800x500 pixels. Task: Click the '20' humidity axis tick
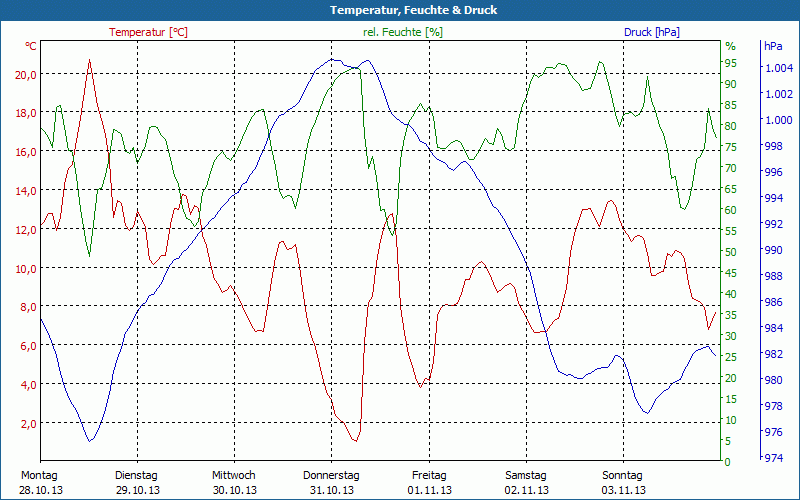pyautogui.click(x=731, y=378)
